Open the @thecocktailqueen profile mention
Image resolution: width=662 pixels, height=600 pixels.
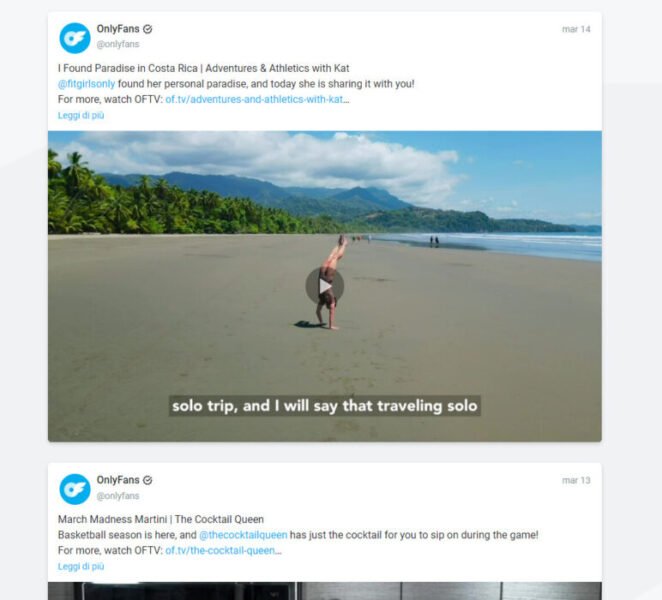coord(243,535)
